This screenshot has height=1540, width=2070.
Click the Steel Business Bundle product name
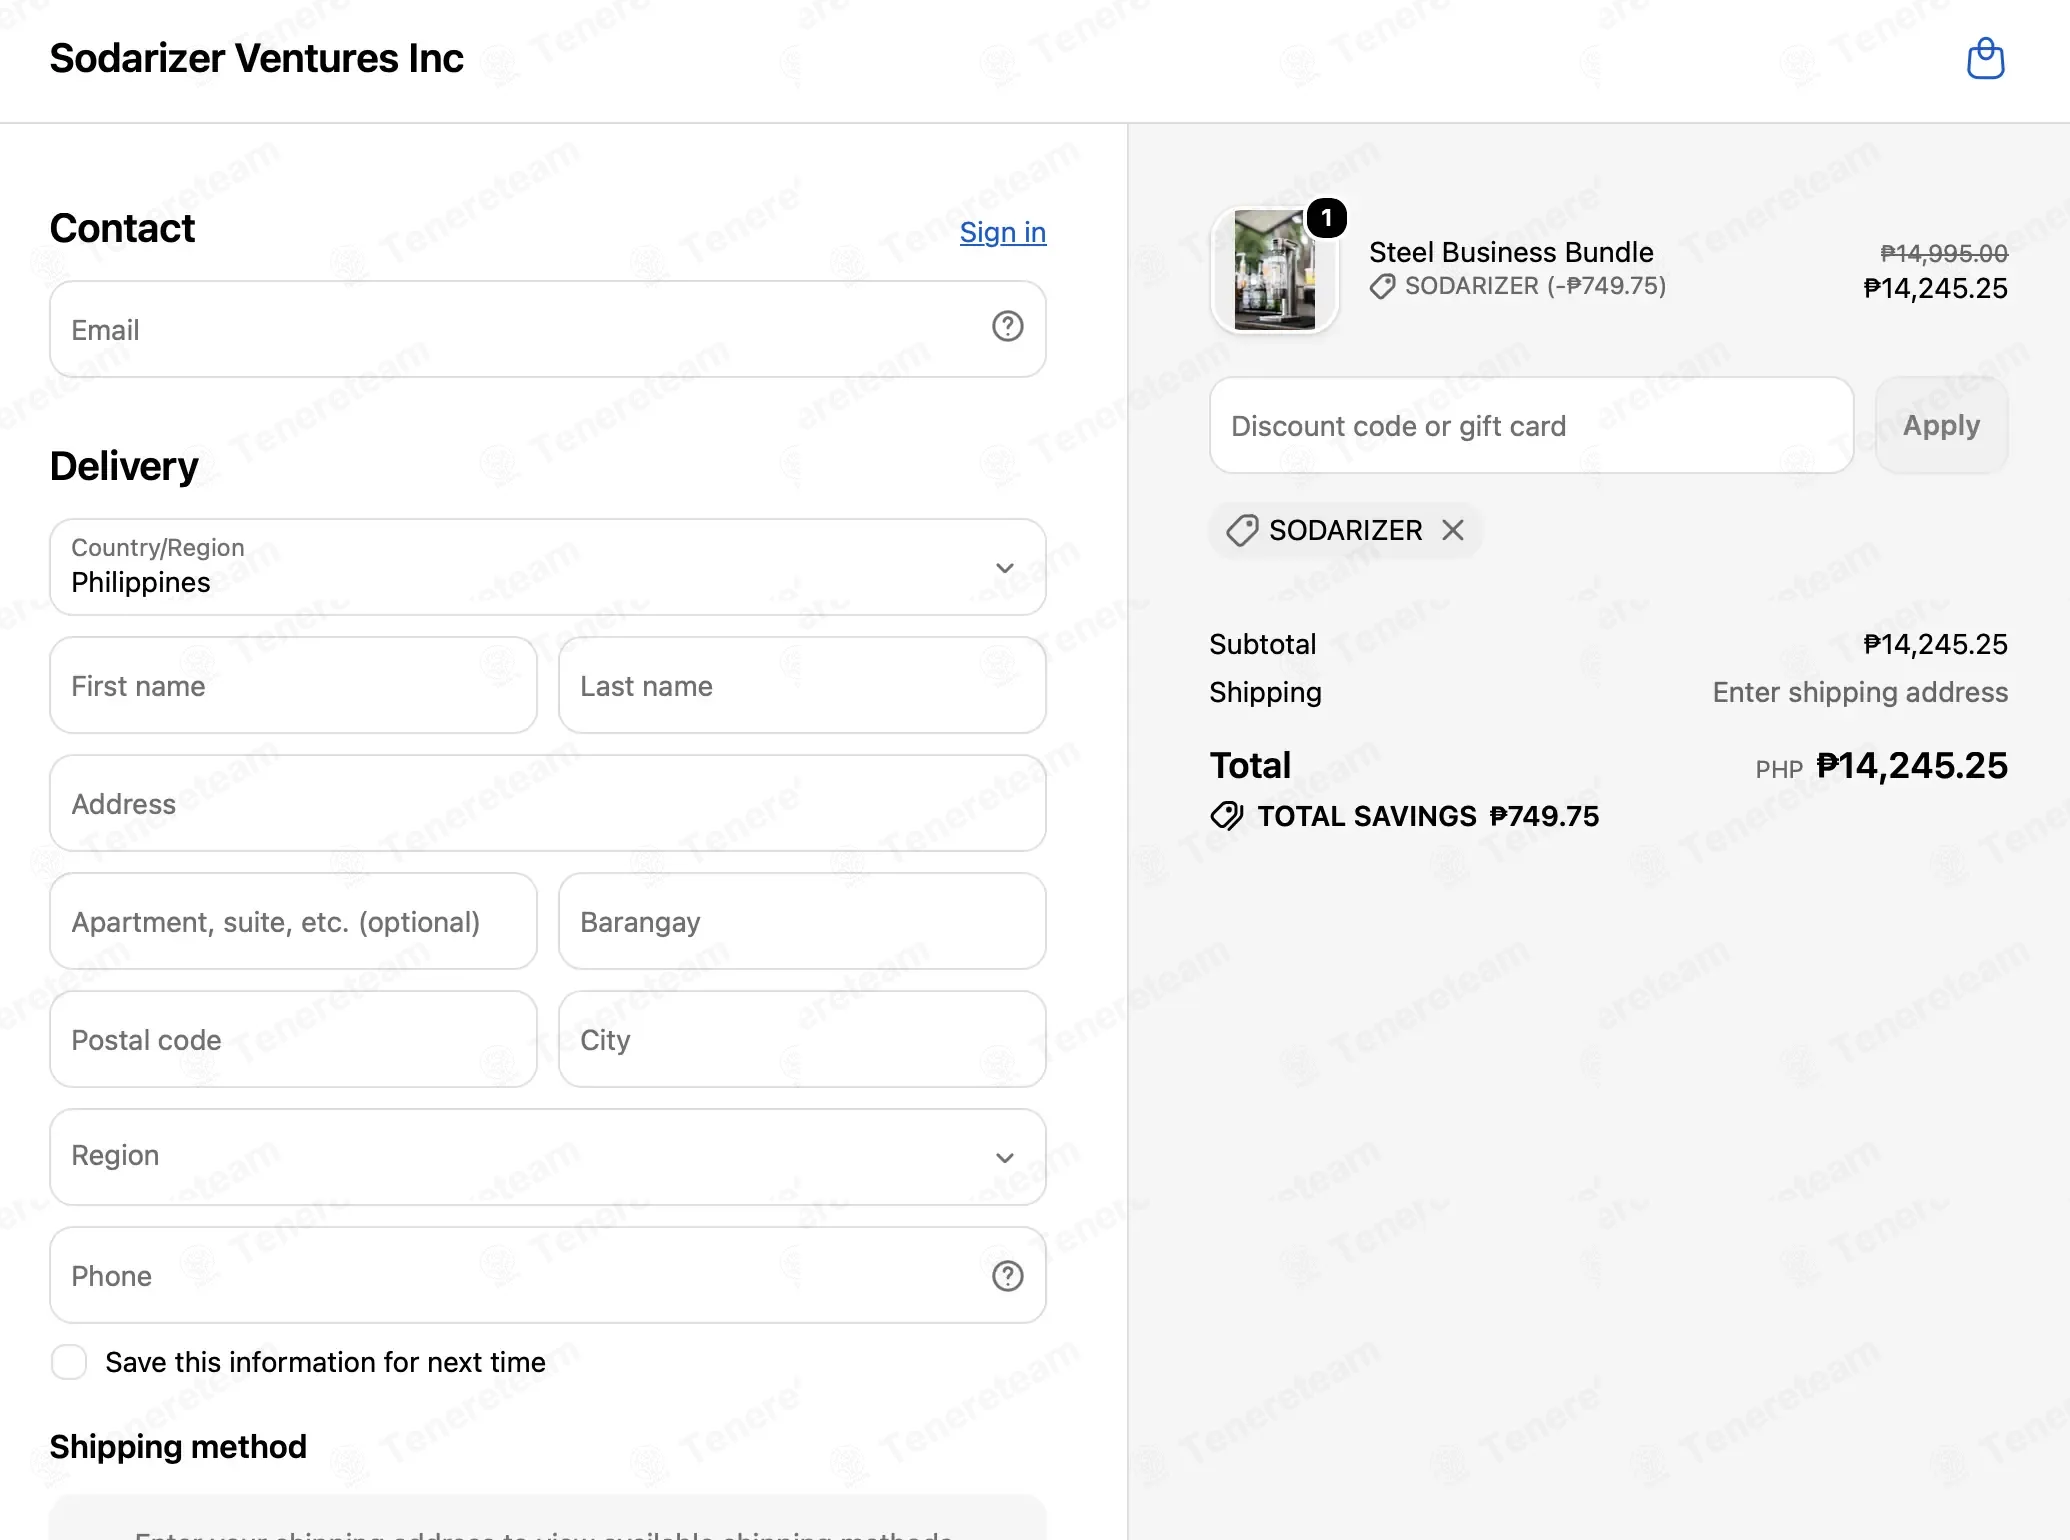[x=1510, y=252]
